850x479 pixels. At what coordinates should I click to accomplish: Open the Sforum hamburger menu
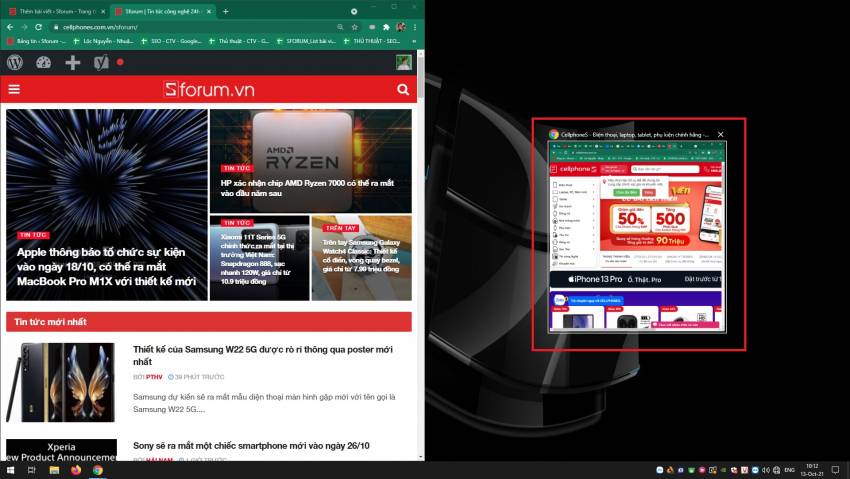[x=14, y=89]
